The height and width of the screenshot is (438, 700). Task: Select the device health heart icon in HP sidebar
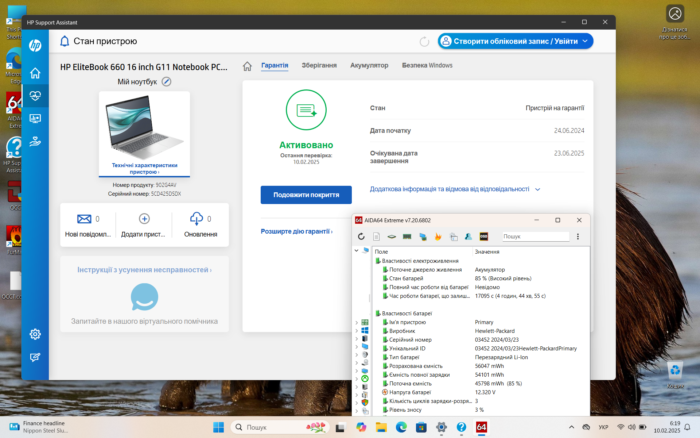coord(35,96)
